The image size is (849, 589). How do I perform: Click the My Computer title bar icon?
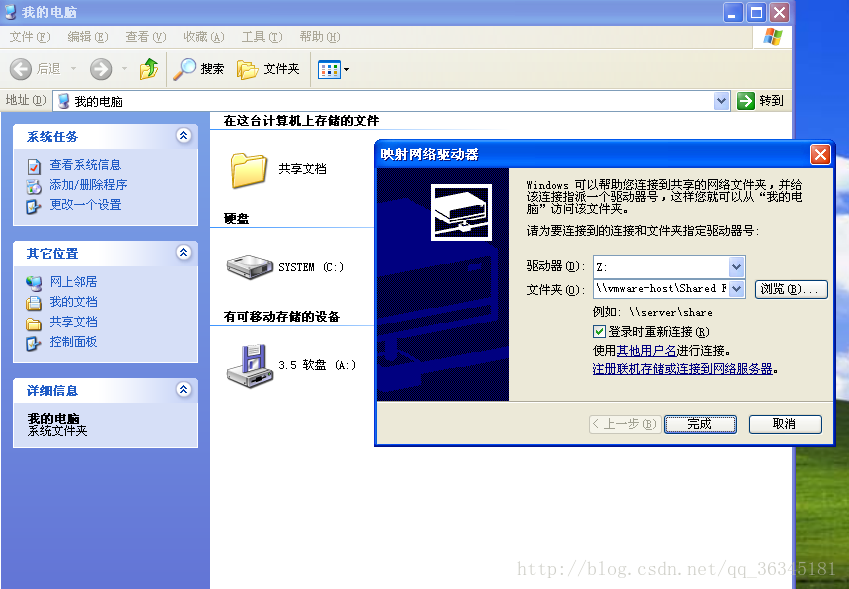pos(10,12)
